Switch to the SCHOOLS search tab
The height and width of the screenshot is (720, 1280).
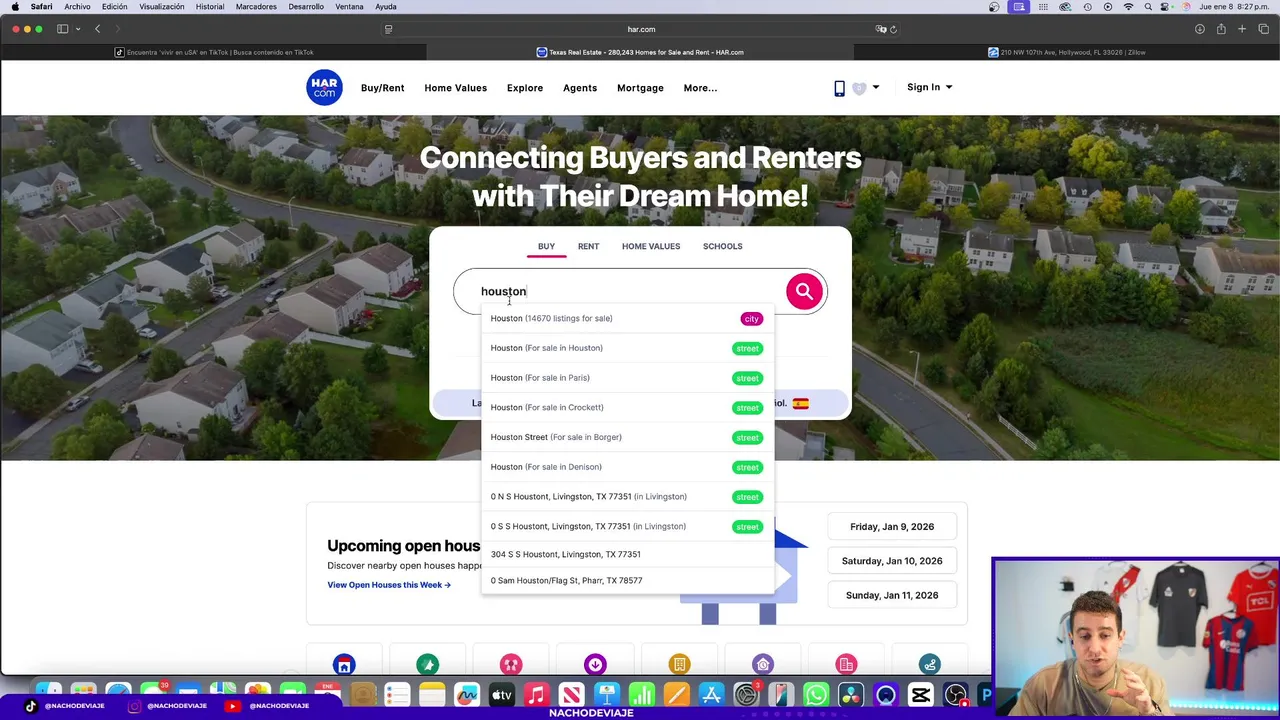722,246
